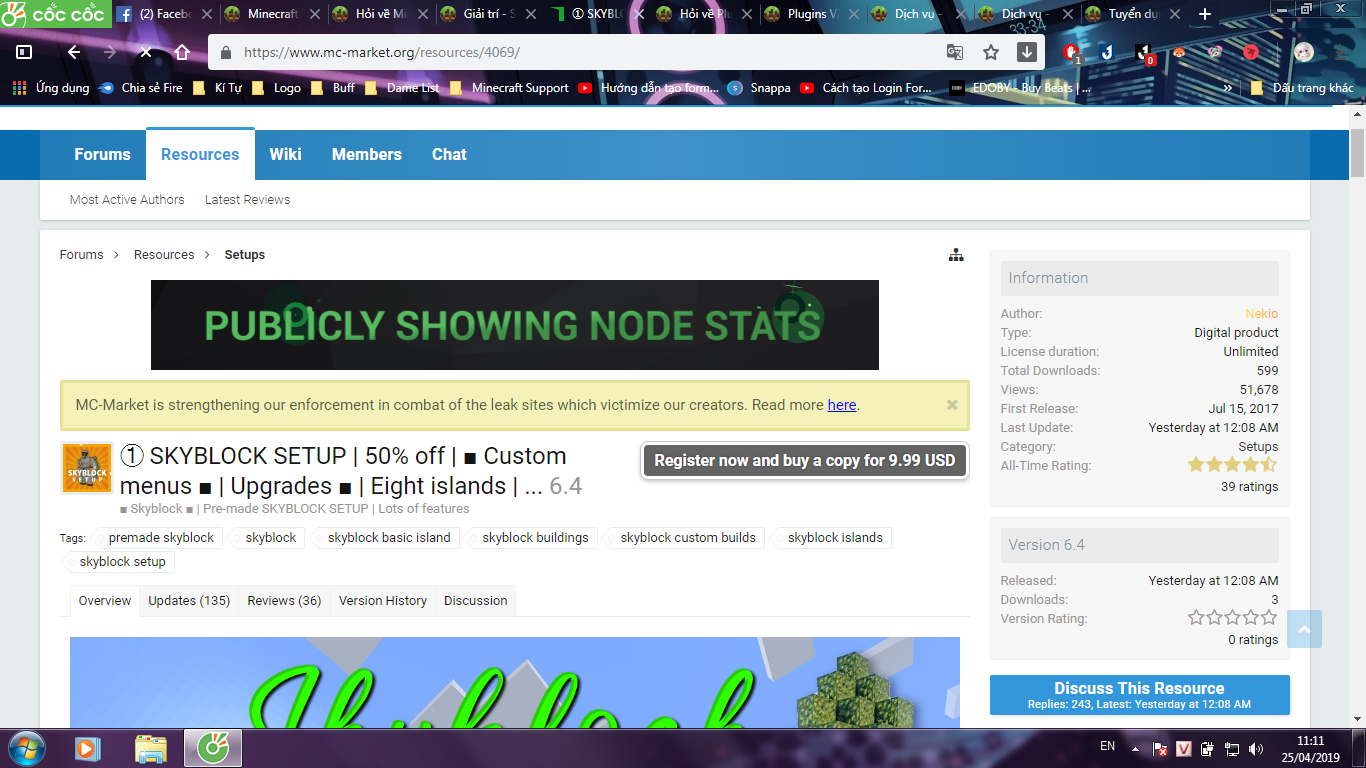
Task: Open the Most Active Authors link
Action: coord(127,200)
